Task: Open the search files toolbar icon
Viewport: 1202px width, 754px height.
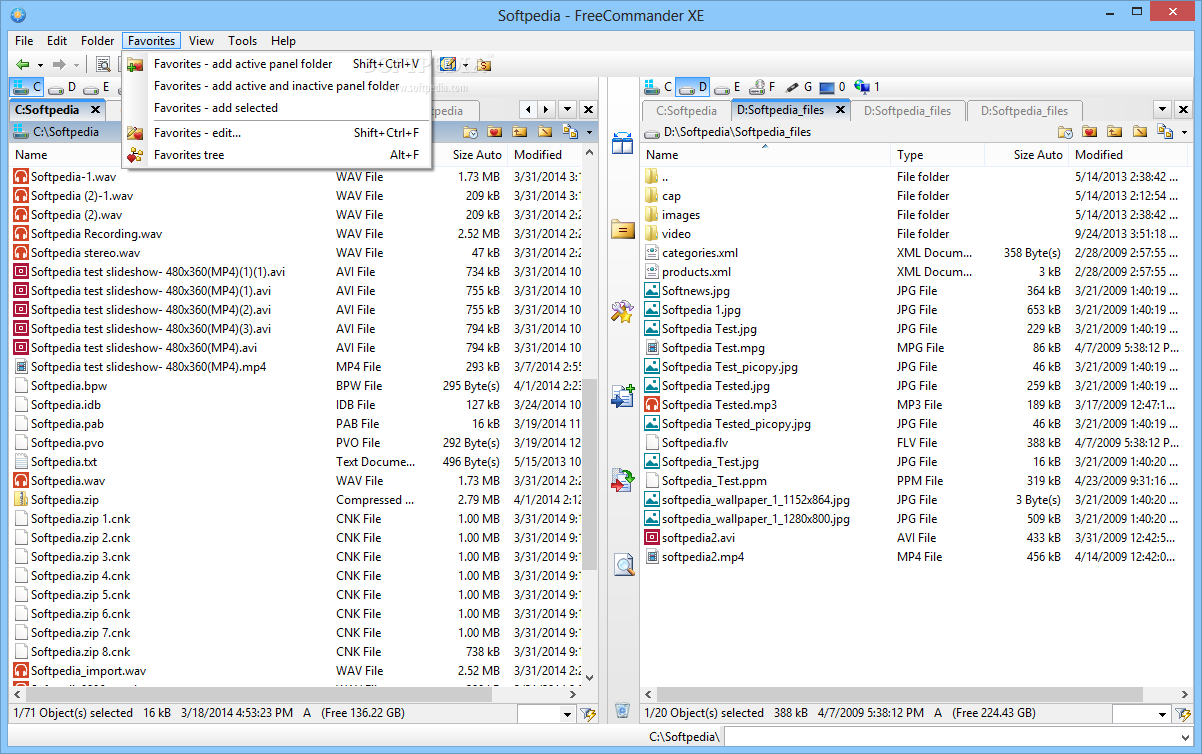Action: coord(103,64)
